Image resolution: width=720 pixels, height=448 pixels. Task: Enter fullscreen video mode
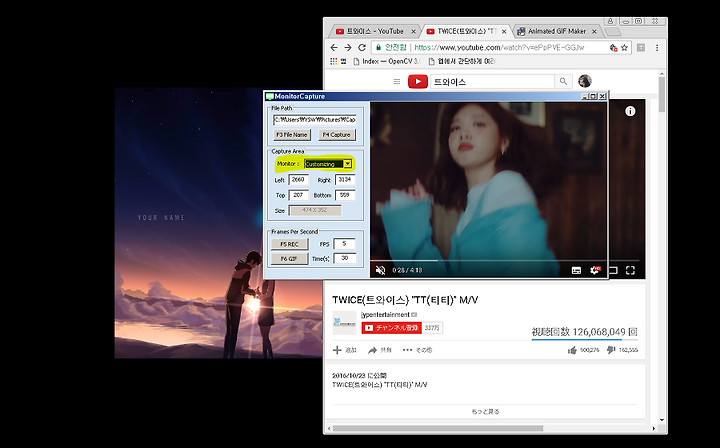(630, 270)
